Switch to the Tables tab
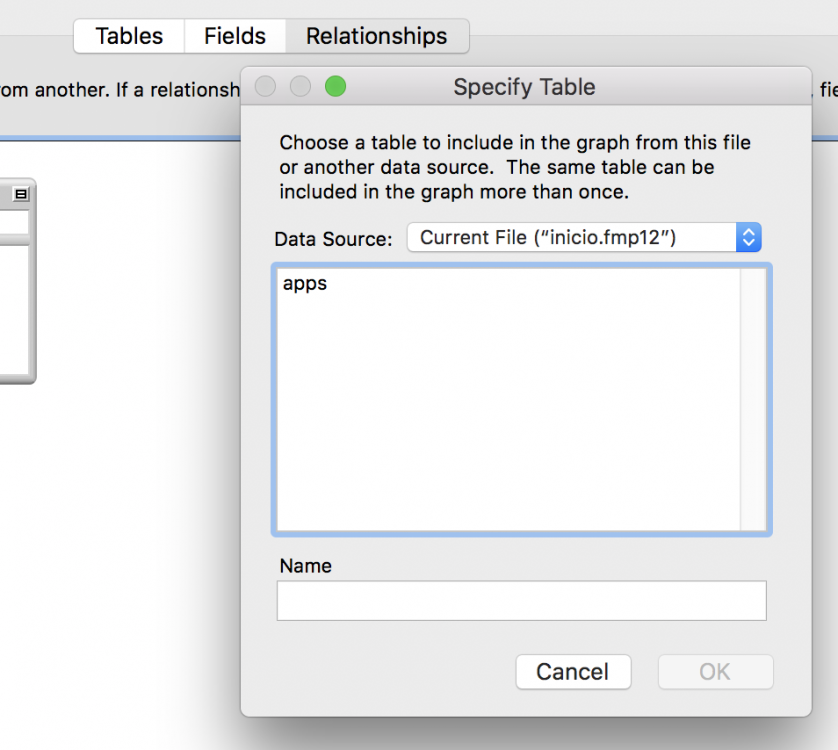 (129, 36)
